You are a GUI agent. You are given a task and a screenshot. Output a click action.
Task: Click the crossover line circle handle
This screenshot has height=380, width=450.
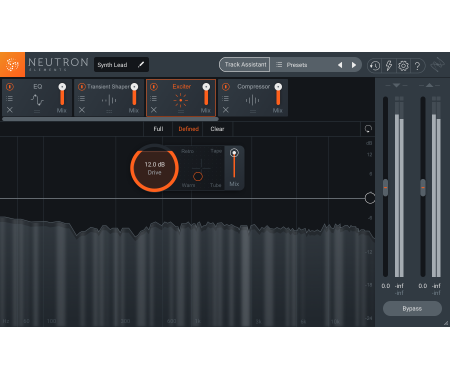370,198
